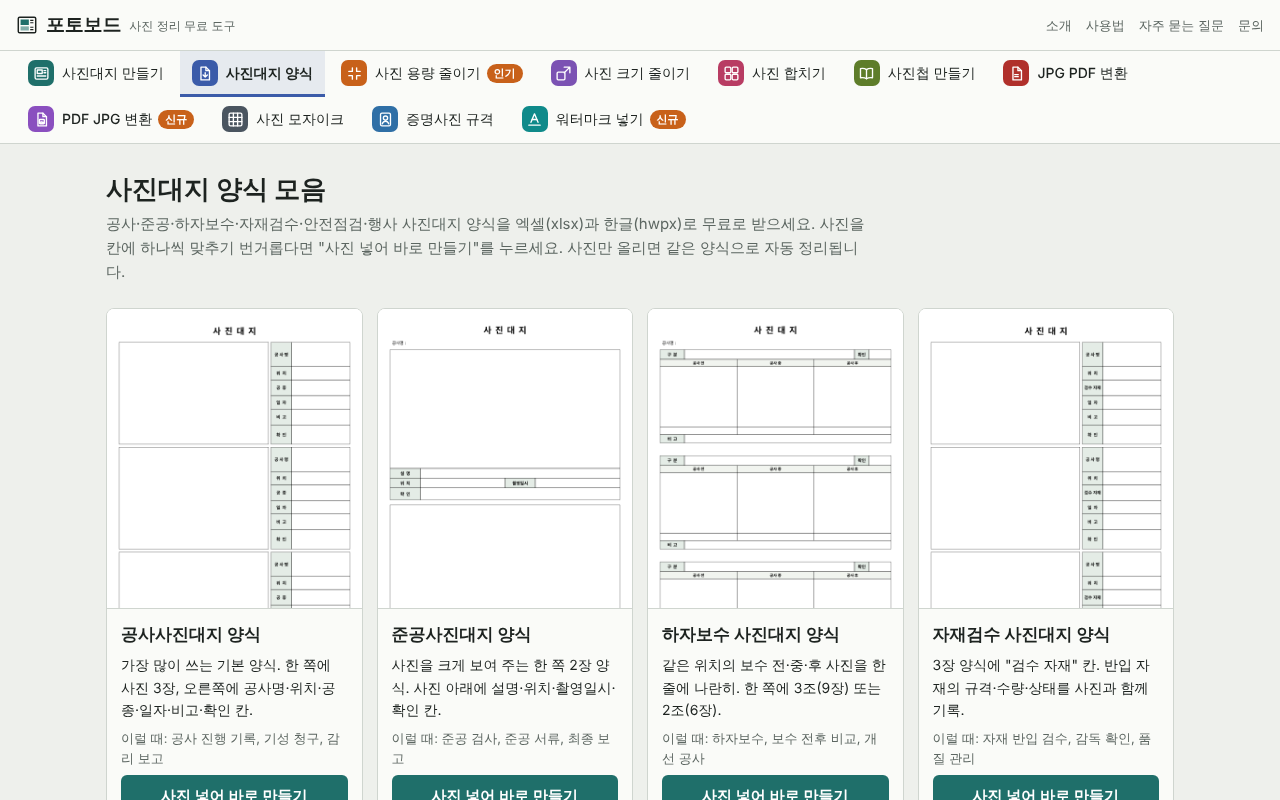Screen dimensions: 1280x800
Task: Switch to 사진첩 만들기 tool
Action: click(914, 73)
